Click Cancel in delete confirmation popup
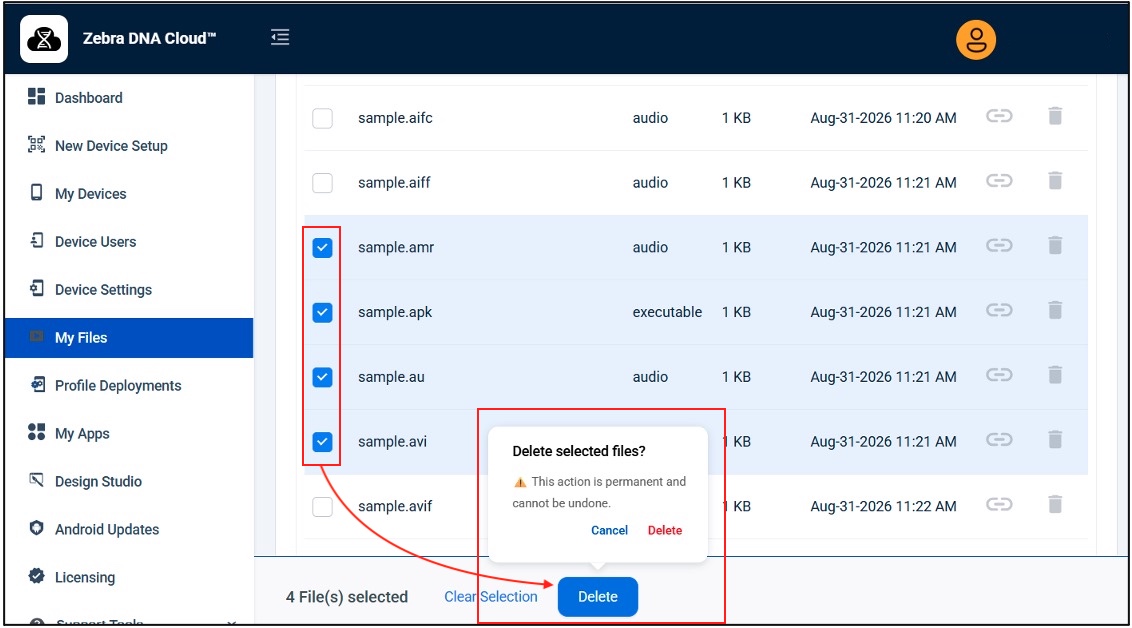Screen dimensions: 1132x628 (x=609, y=531)
